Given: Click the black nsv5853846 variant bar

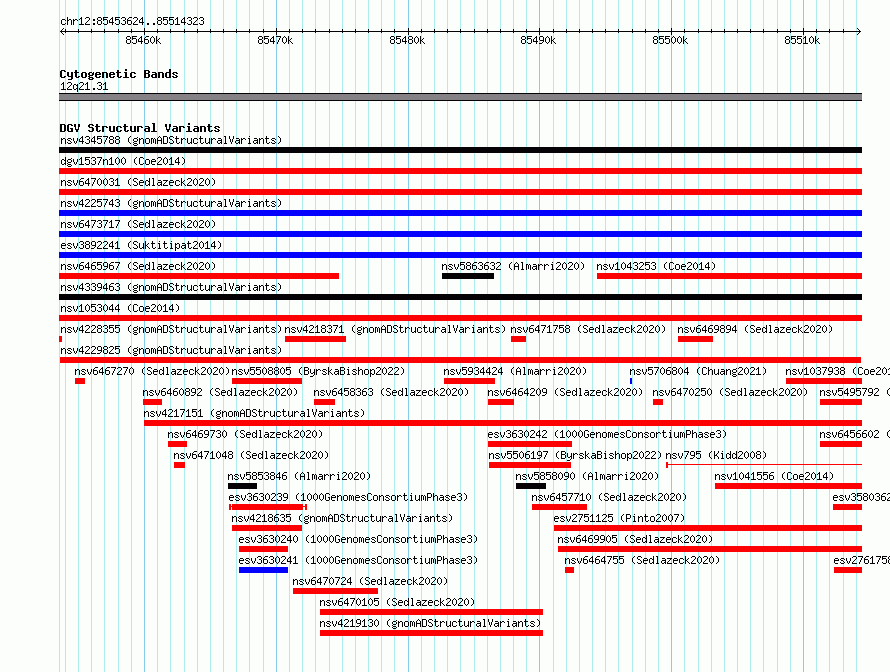Looking at the screenshot, I should (x=242, y=486).
